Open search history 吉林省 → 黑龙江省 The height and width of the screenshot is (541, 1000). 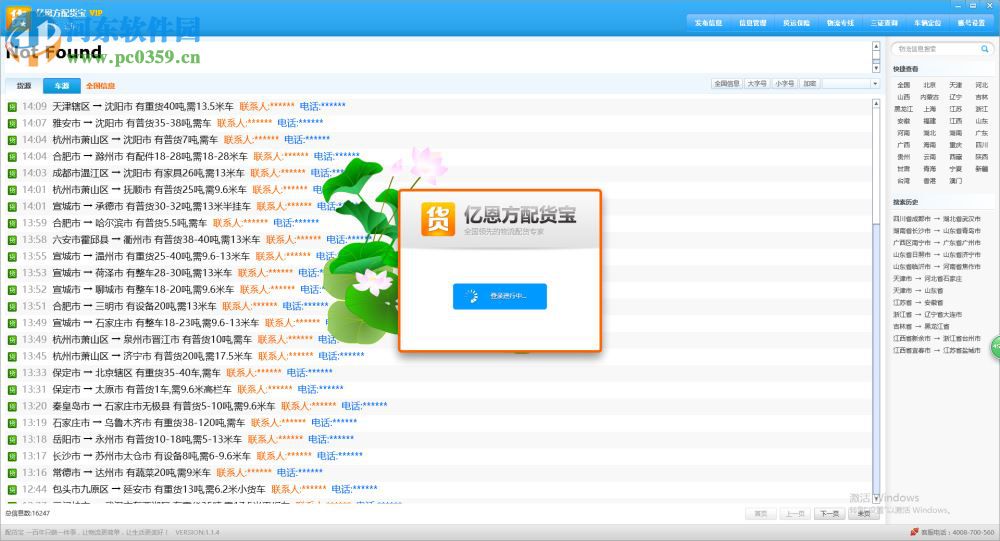pyautogui.click(x=921, y=326)
